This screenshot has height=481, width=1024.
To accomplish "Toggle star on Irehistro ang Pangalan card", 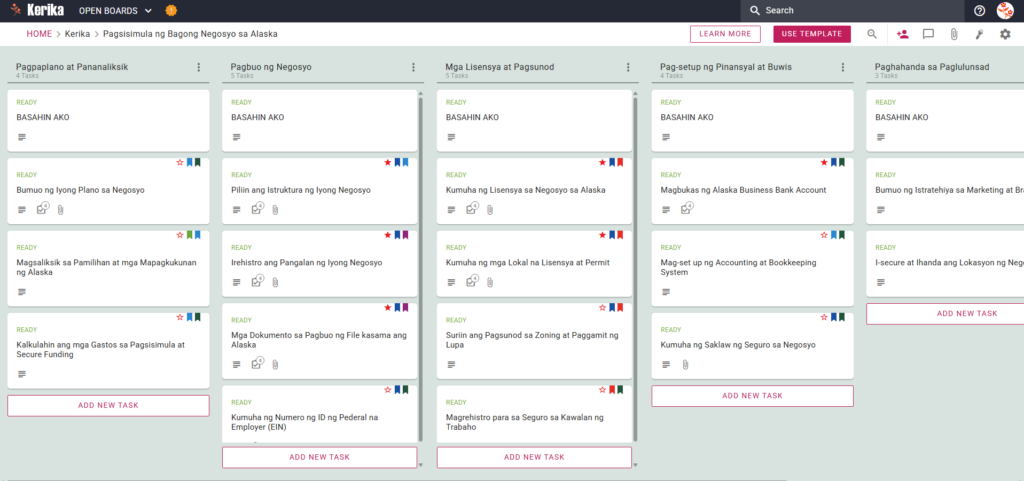I will tap(388, 234).
